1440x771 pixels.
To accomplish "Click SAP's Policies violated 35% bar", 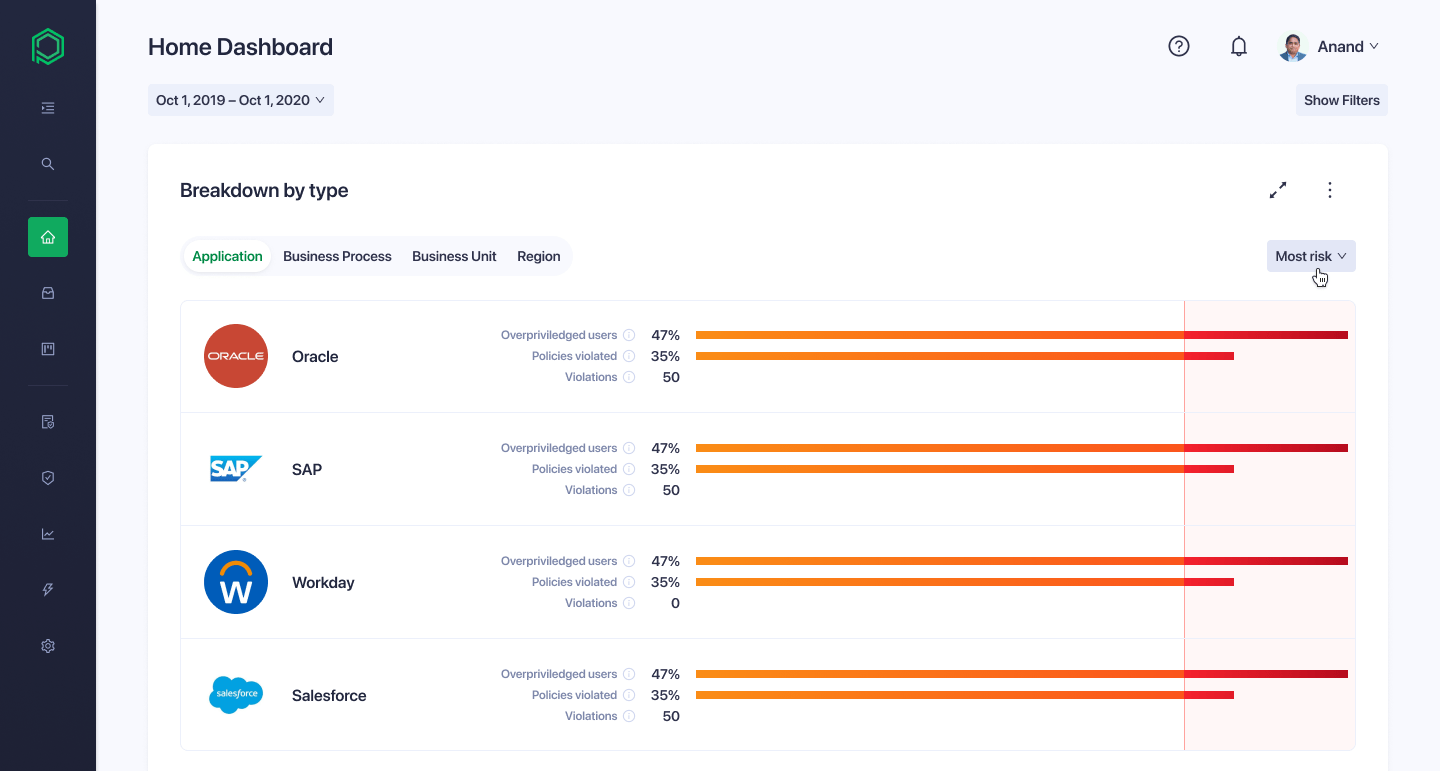I will 965,469.
